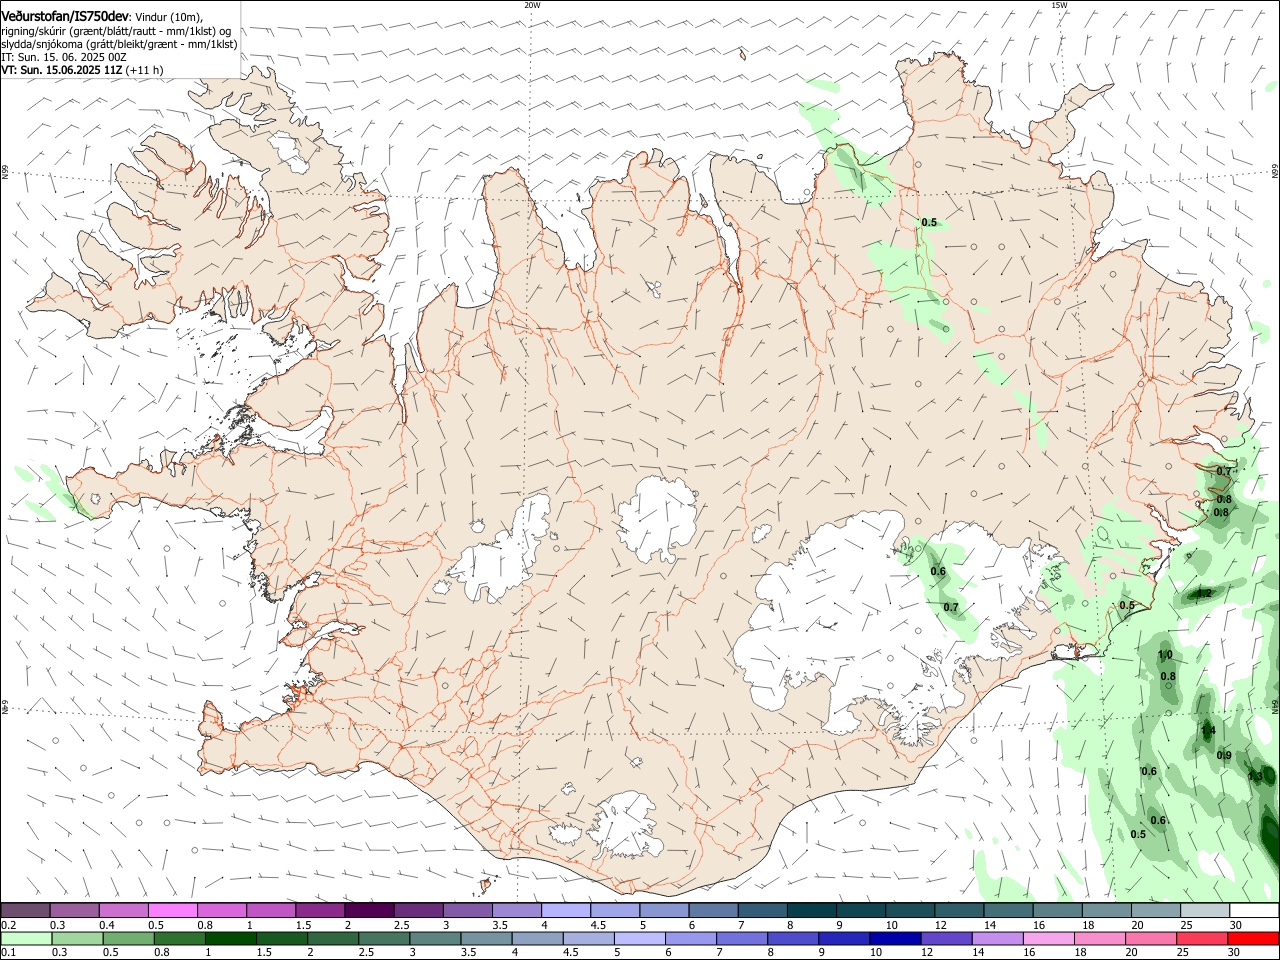This screenshot has width=1280, height=960.
Task: Click the 20W longitude label
Action: (x=532, y=5)
